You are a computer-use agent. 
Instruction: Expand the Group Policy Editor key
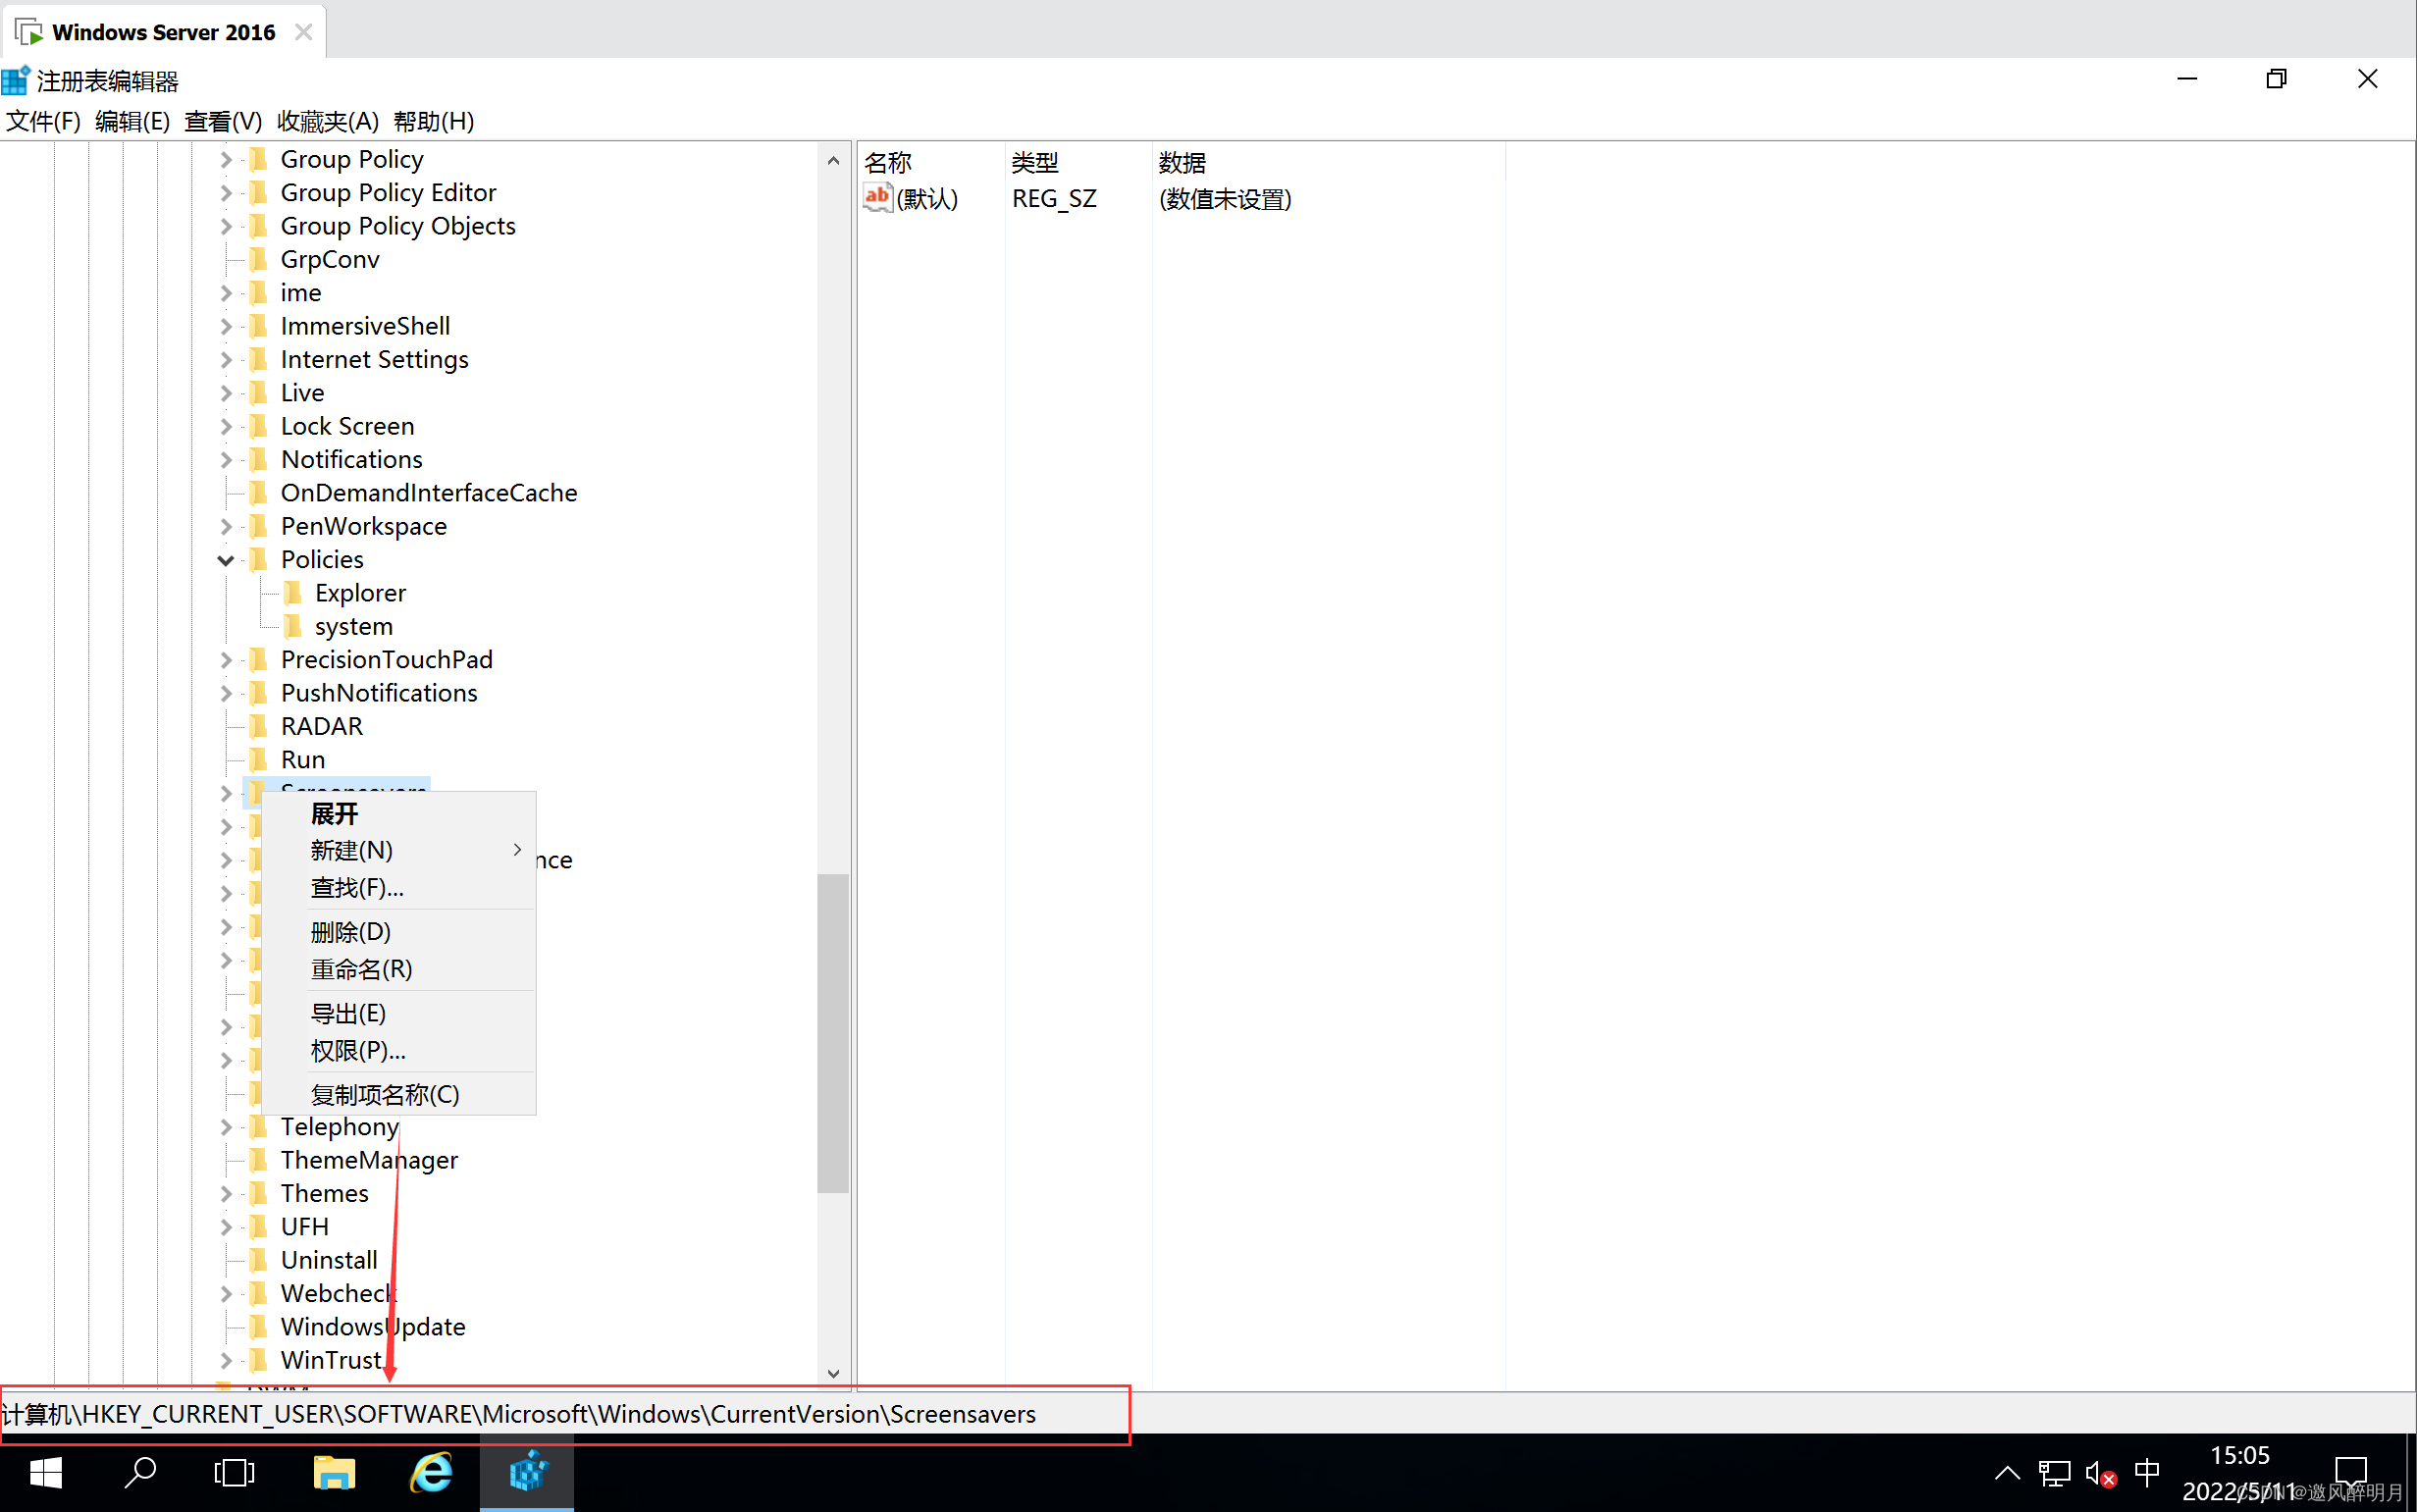[x=226, y=193]
